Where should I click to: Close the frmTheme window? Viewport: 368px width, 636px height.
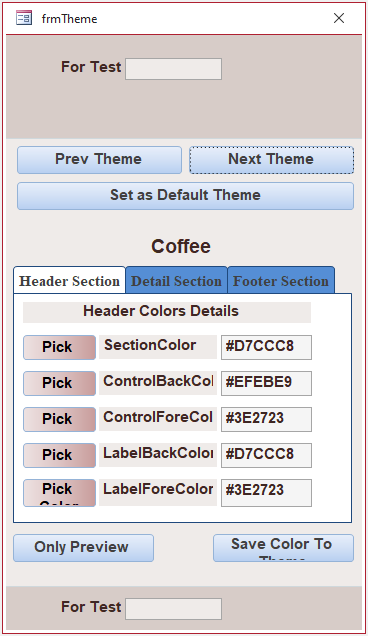[x=339, y=18]
